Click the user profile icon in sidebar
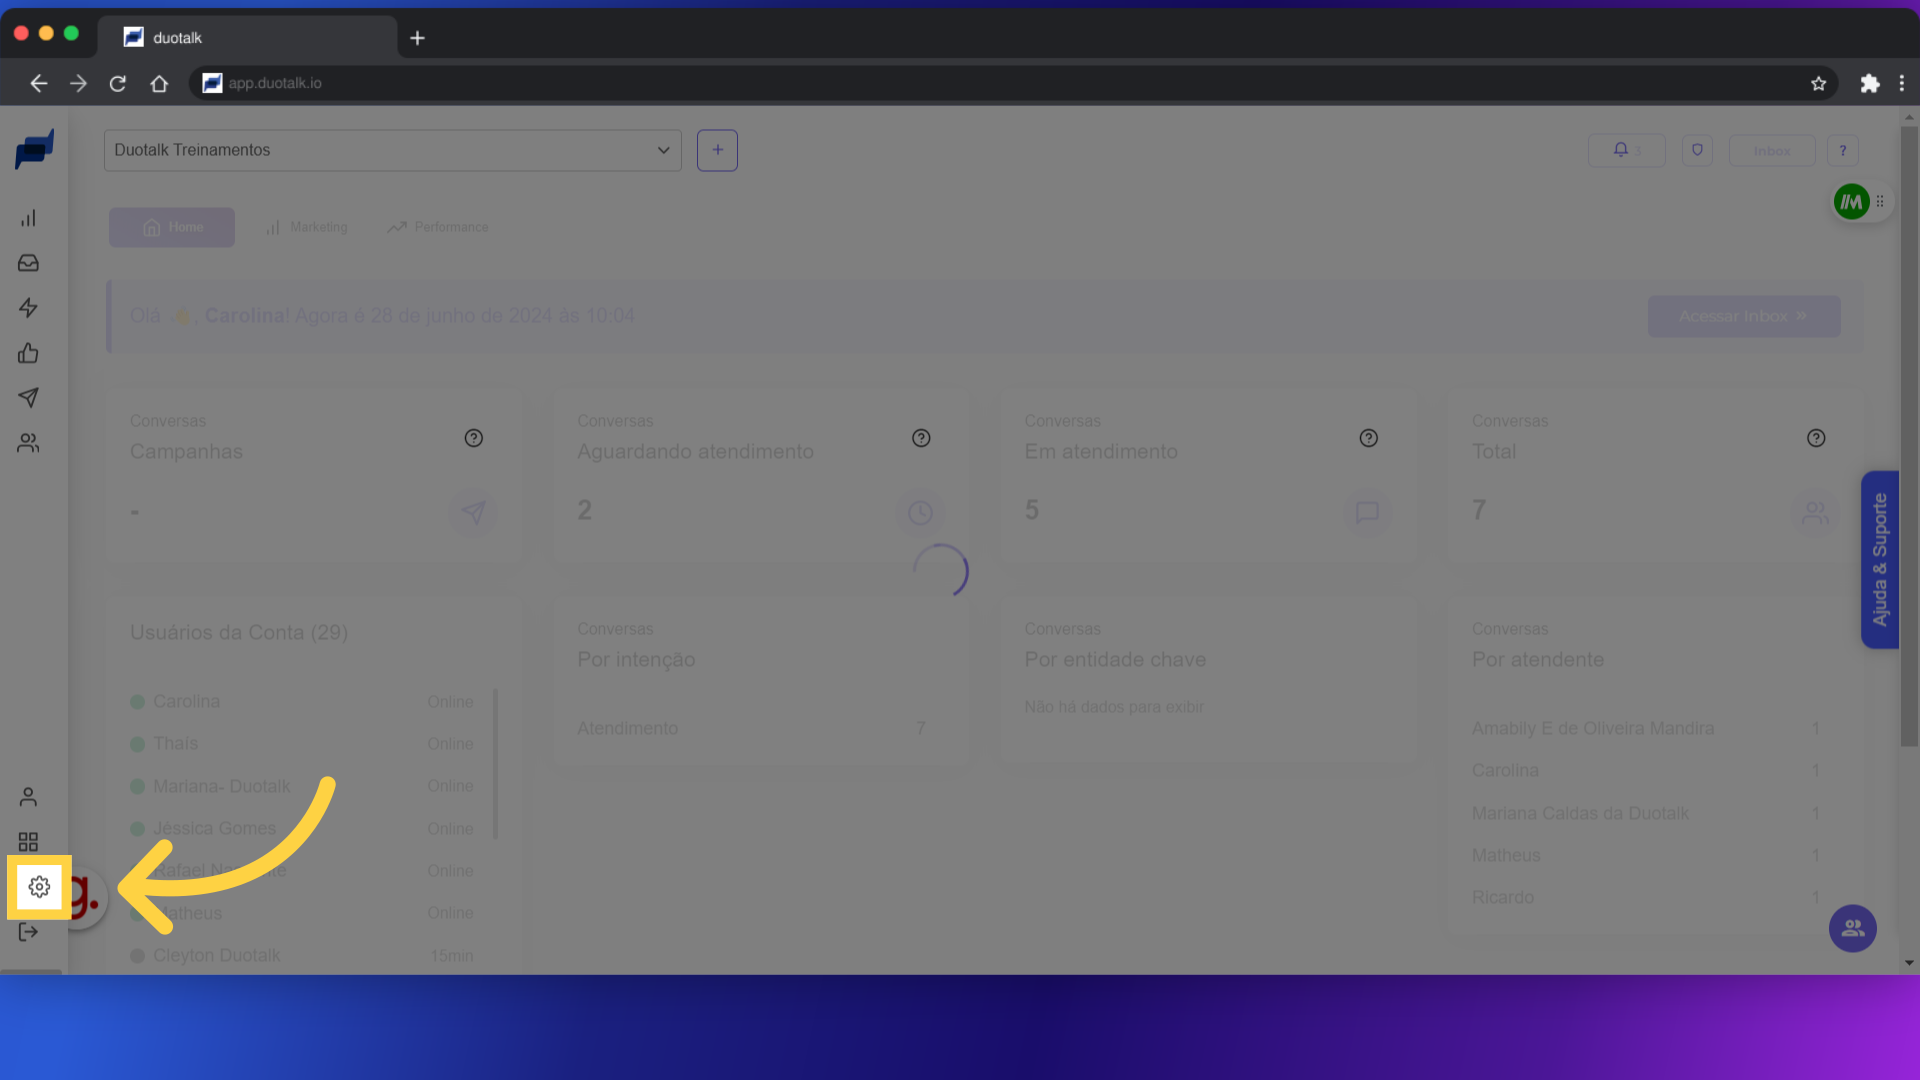The width and height of the screenshot is (1920, 1080). click(28, 797)
